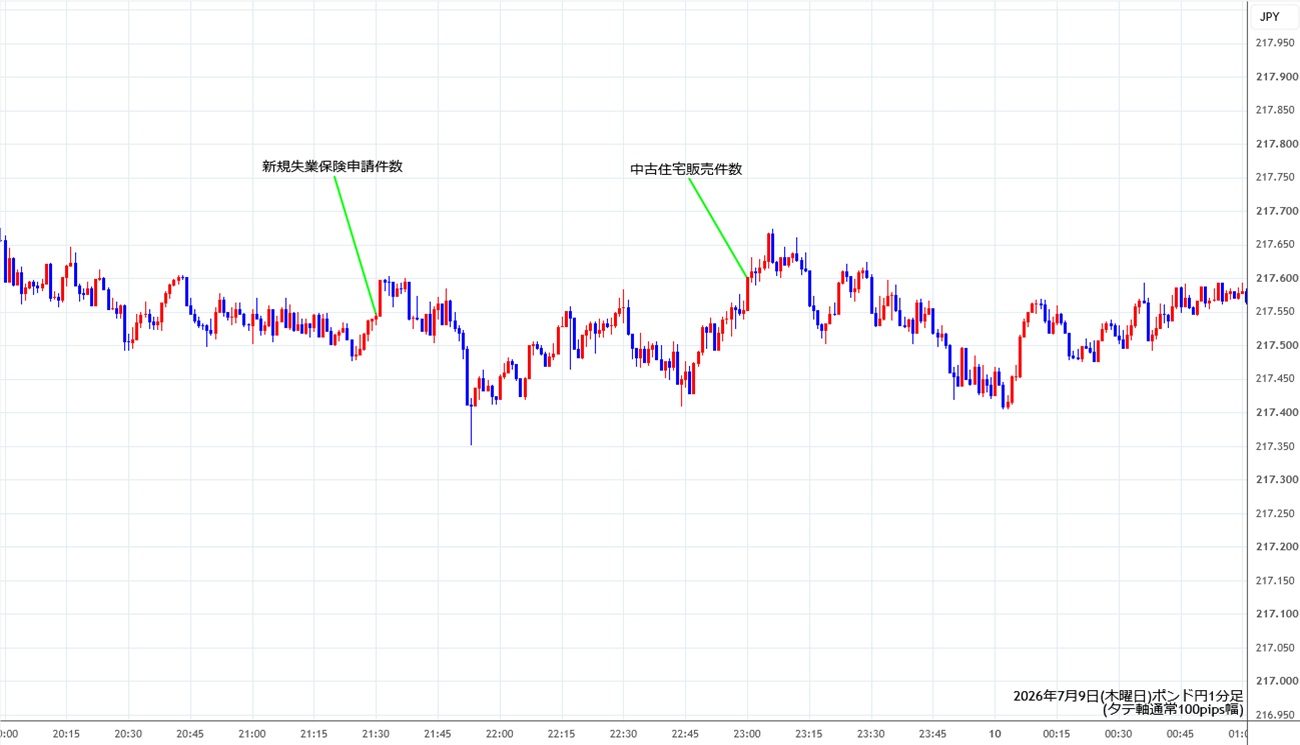1300x745 pixels.
Task: Click the 21:45 time axis label
Action: [x=438, y=733]
